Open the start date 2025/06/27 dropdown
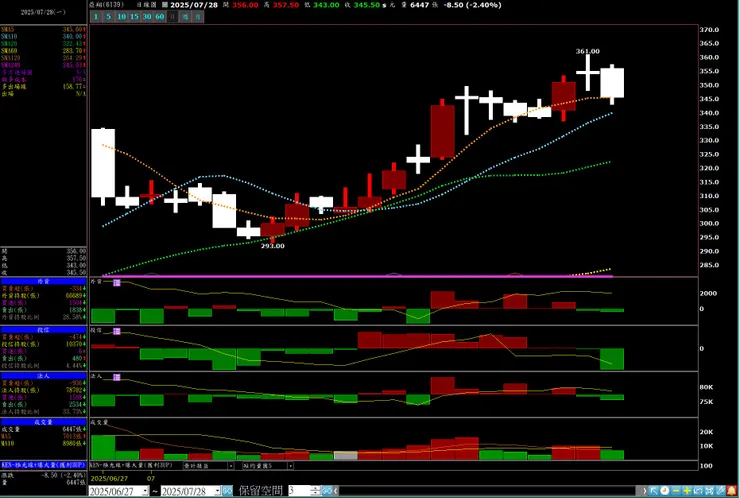The width and height of the screenshot is (740, 498). pyautogui.click(x=145, y=491)
